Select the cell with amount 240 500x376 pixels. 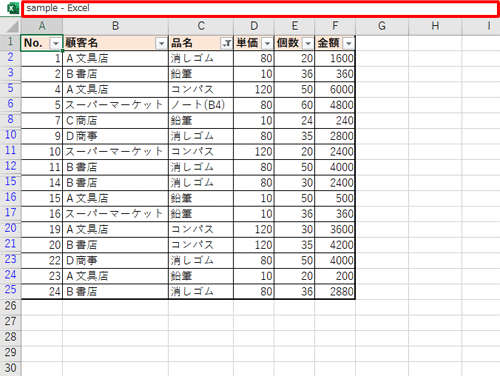pyautogui.click(x=335, y=121)
